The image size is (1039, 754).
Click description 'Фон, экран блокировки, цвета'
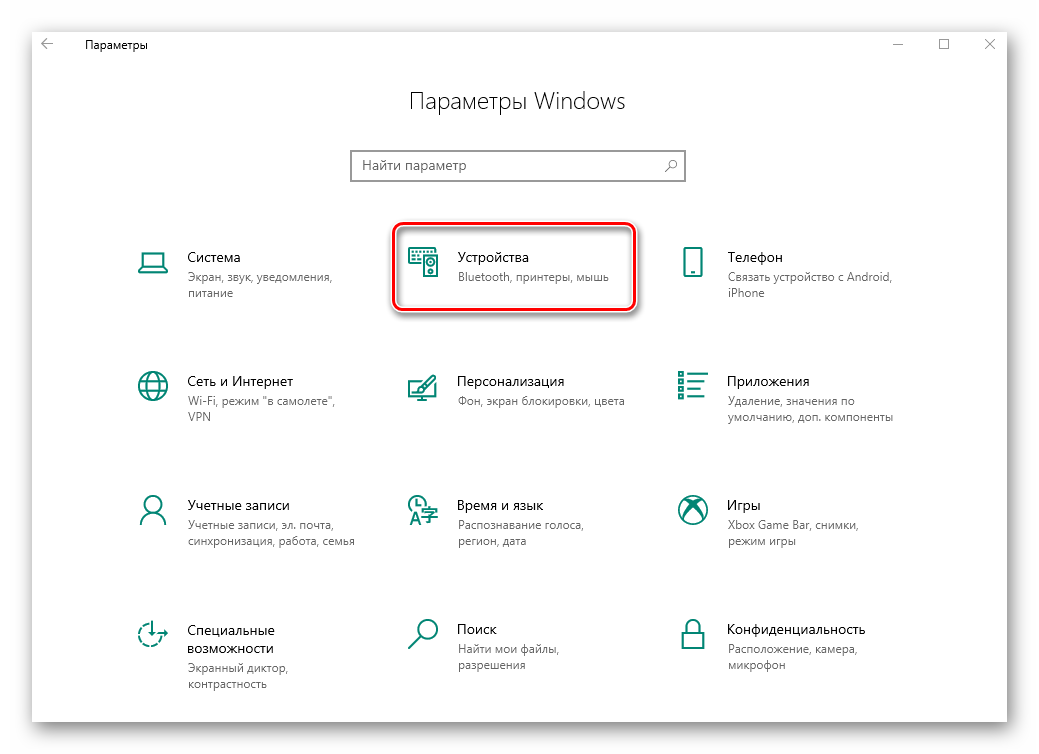[x=541, y=401]
